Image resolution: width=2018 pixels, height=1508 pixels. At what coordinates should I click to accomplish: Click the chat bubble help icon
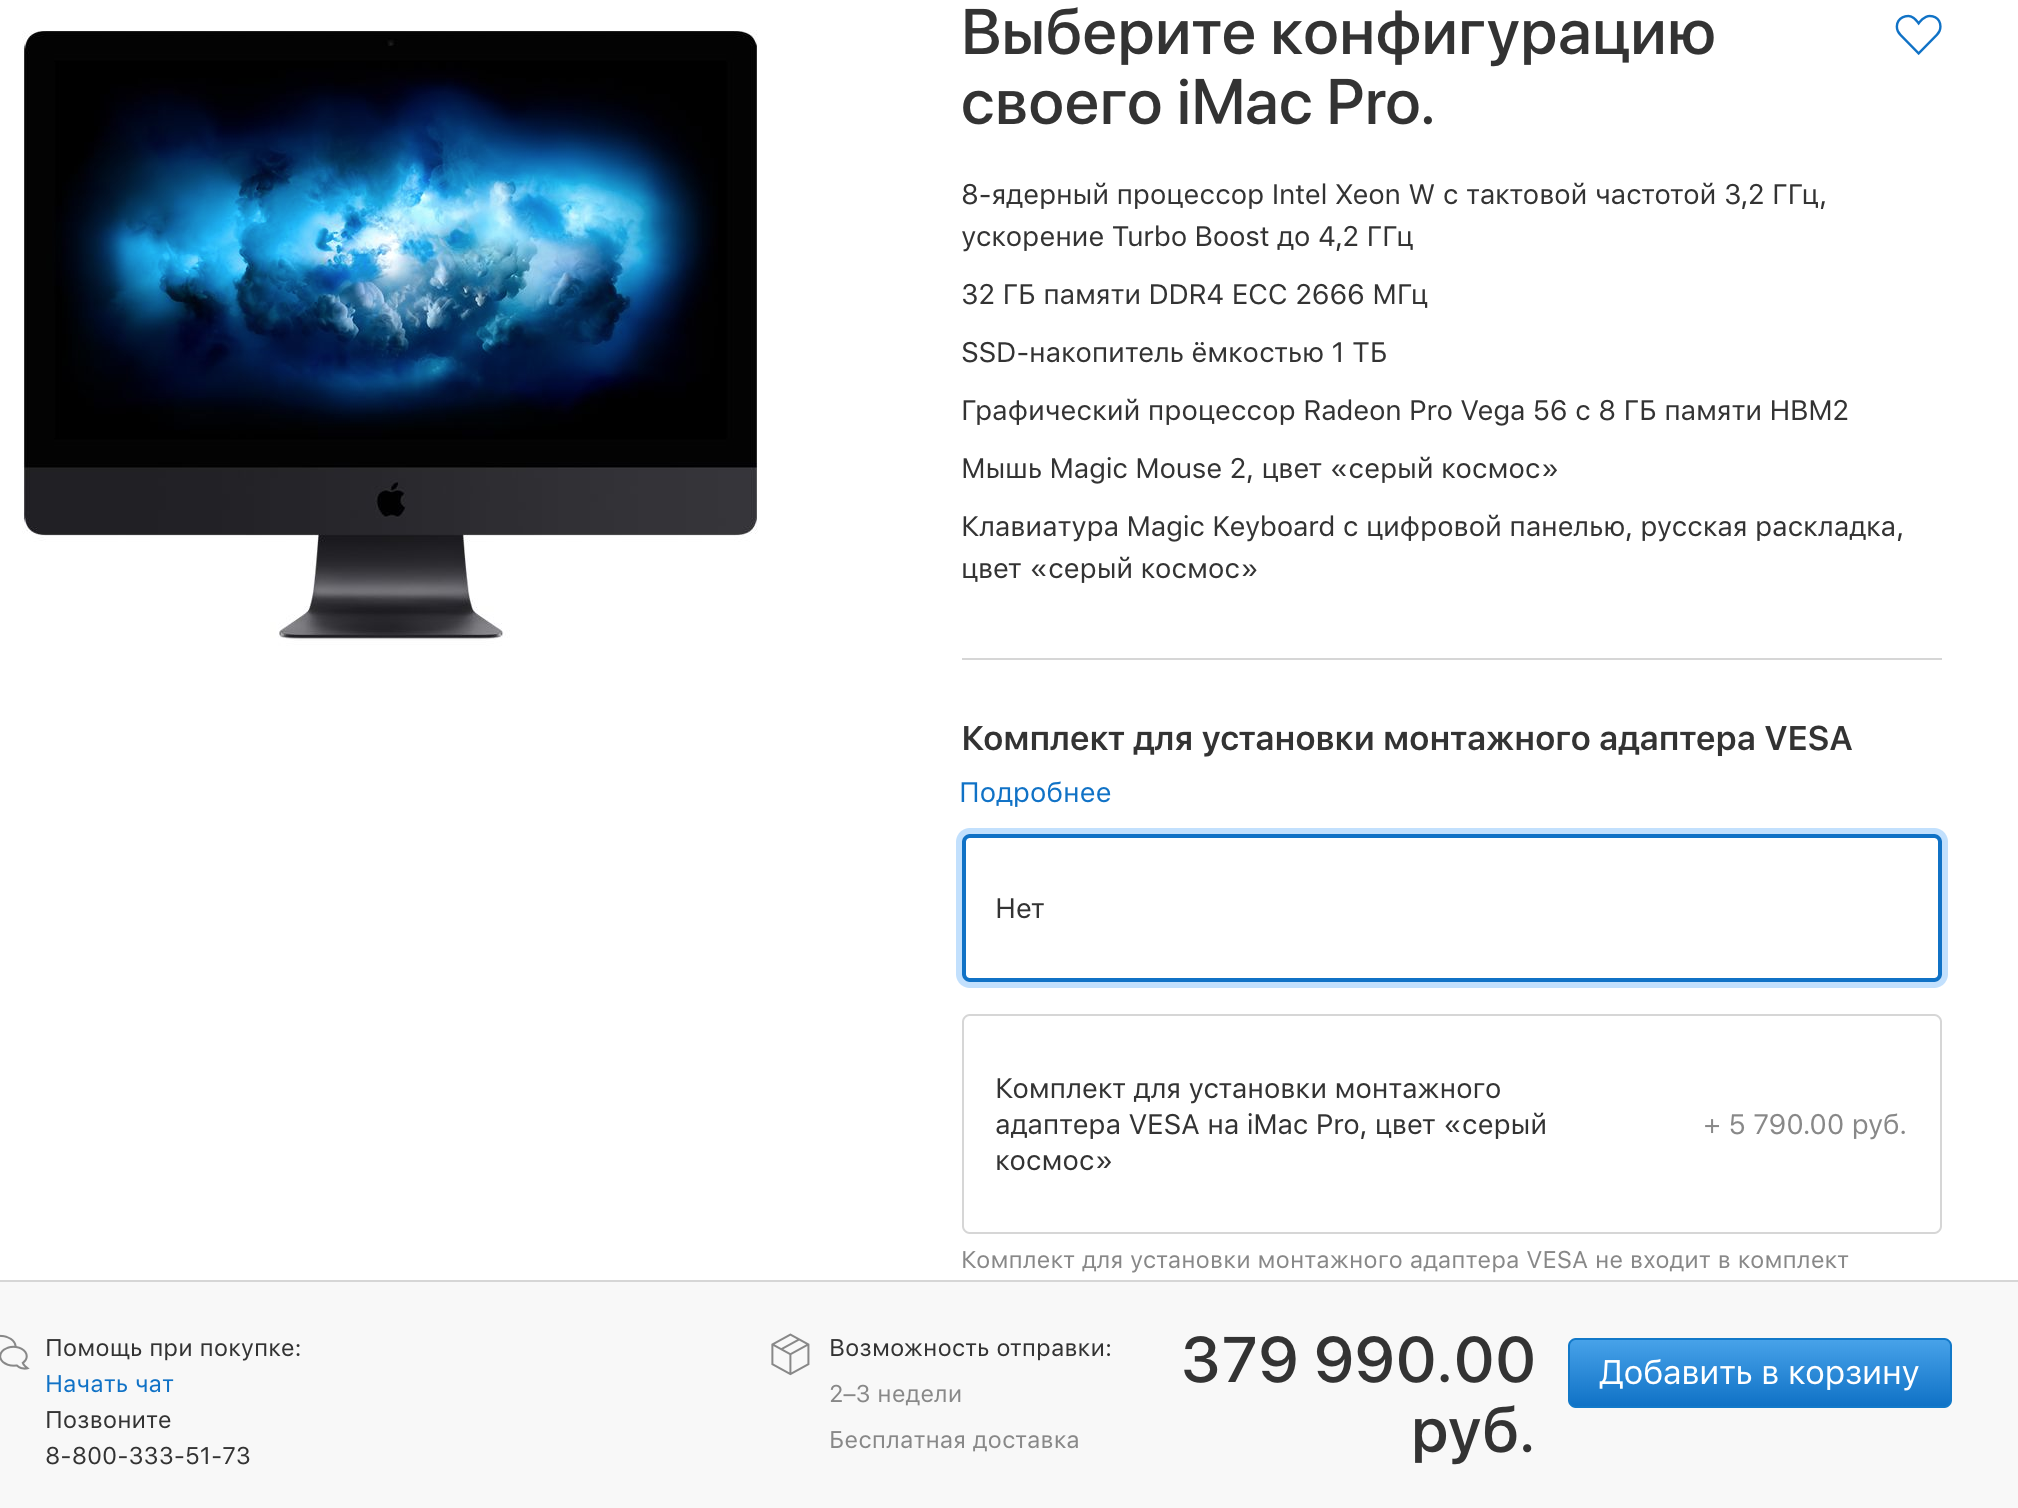[x=14, y=1353]
